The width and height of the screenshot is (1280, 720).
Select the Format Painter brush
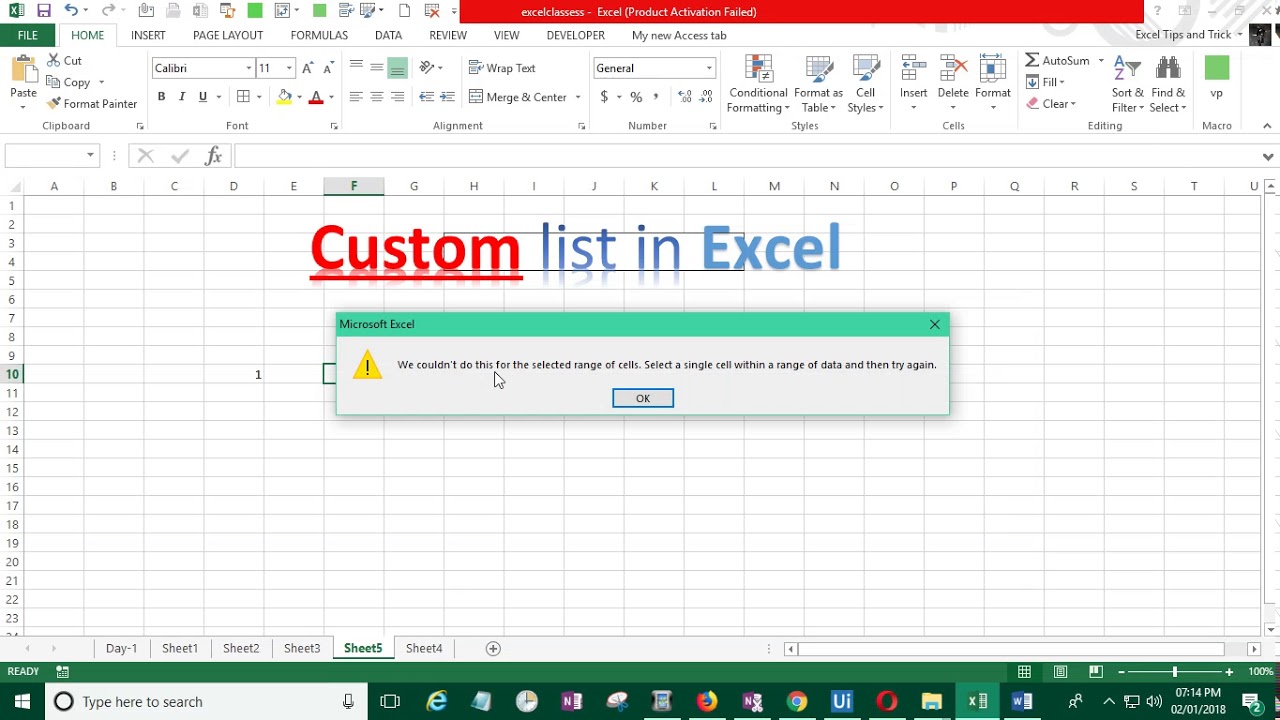pyautogui.click(x=92, y=104)
